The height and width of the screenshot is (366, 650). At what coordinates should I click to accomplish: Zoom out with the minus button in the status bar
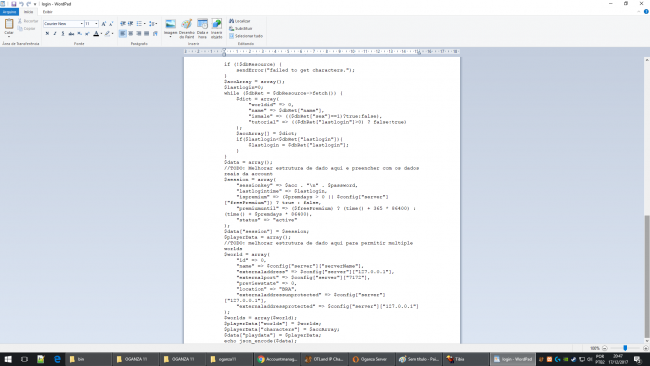click(x=604, y=348)
